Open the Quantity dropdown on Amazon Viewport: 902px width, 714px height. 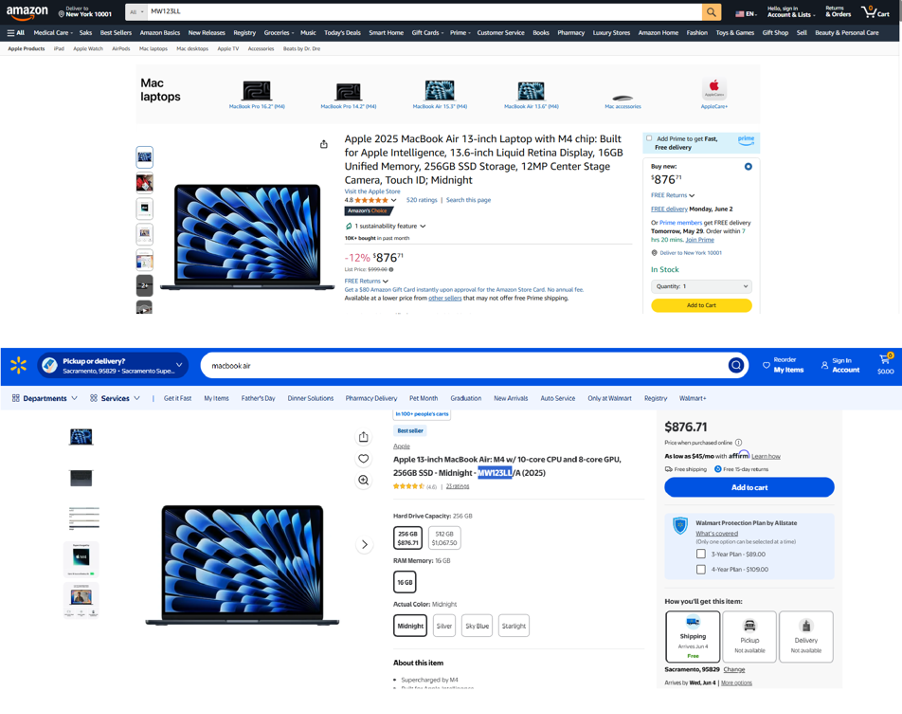tap(701, 286)
